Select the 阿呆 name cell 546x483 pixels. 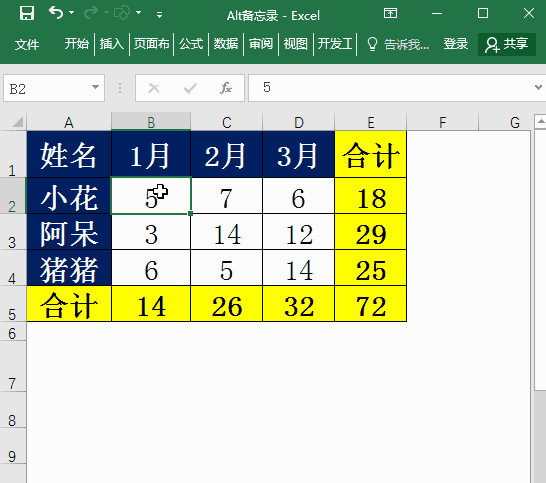[x=69, y=232]
